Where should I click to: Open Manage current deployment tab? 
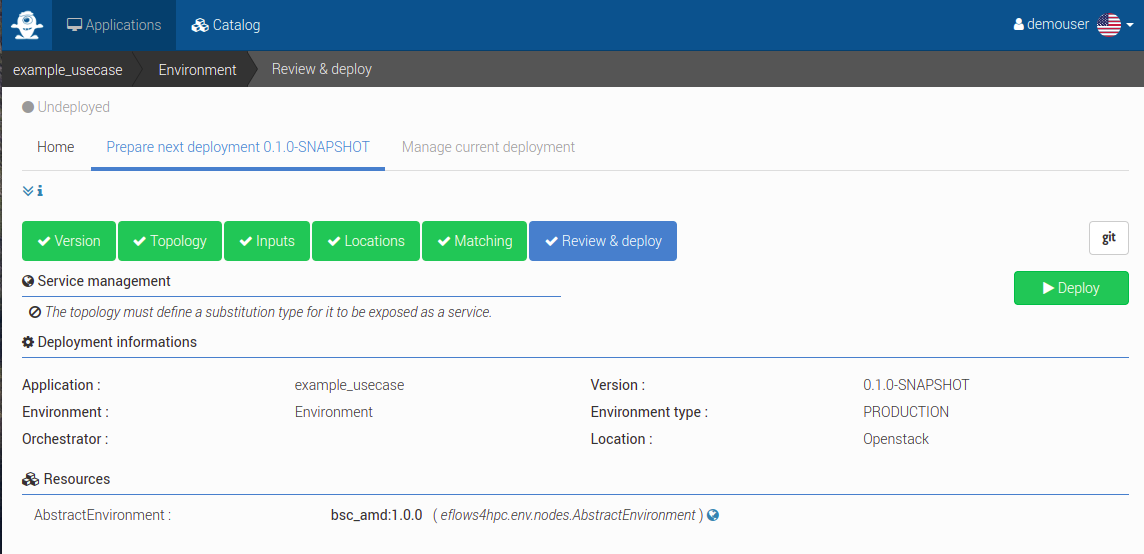[488, 147]
